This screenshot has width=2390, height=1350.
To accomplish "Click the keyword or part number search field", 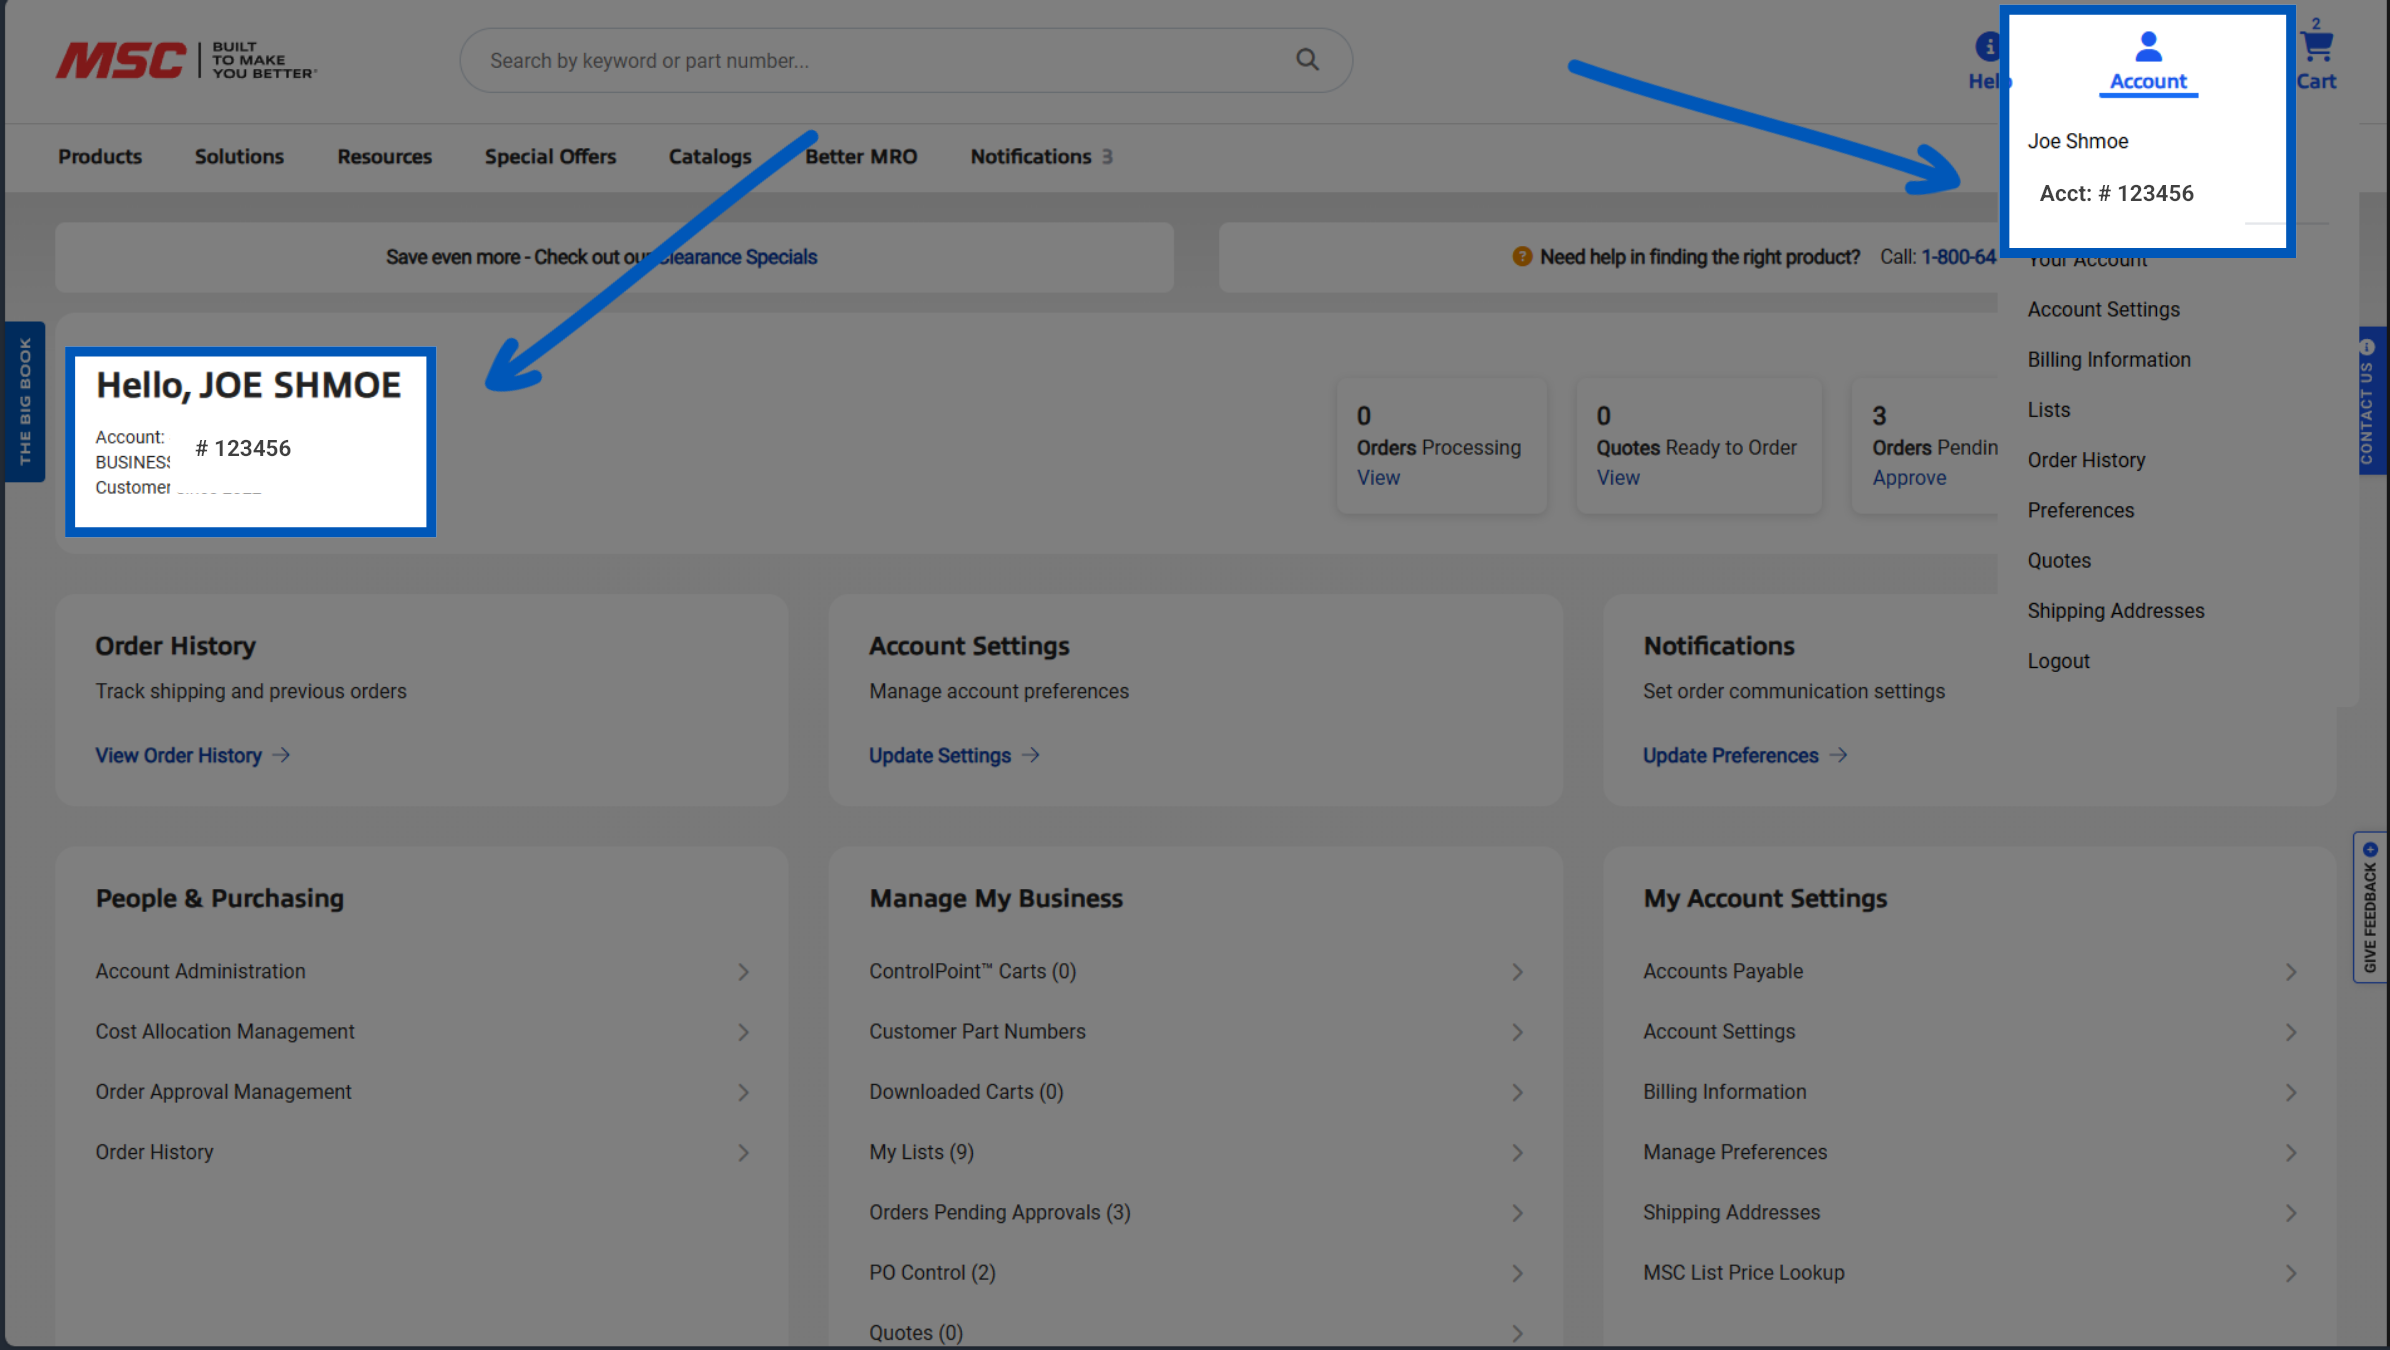I will point(905,60).
